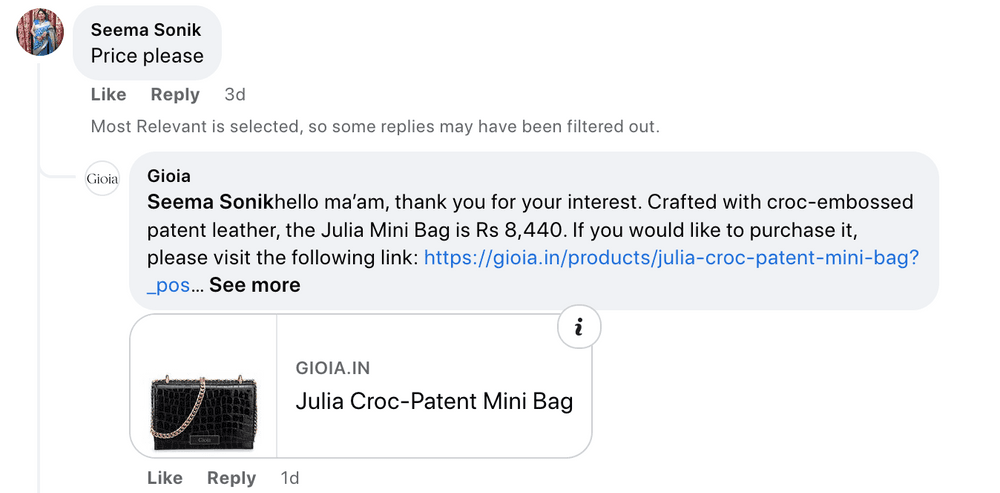
Task: Click the 'Price please' comment text
Action: (x=147, y=56)
